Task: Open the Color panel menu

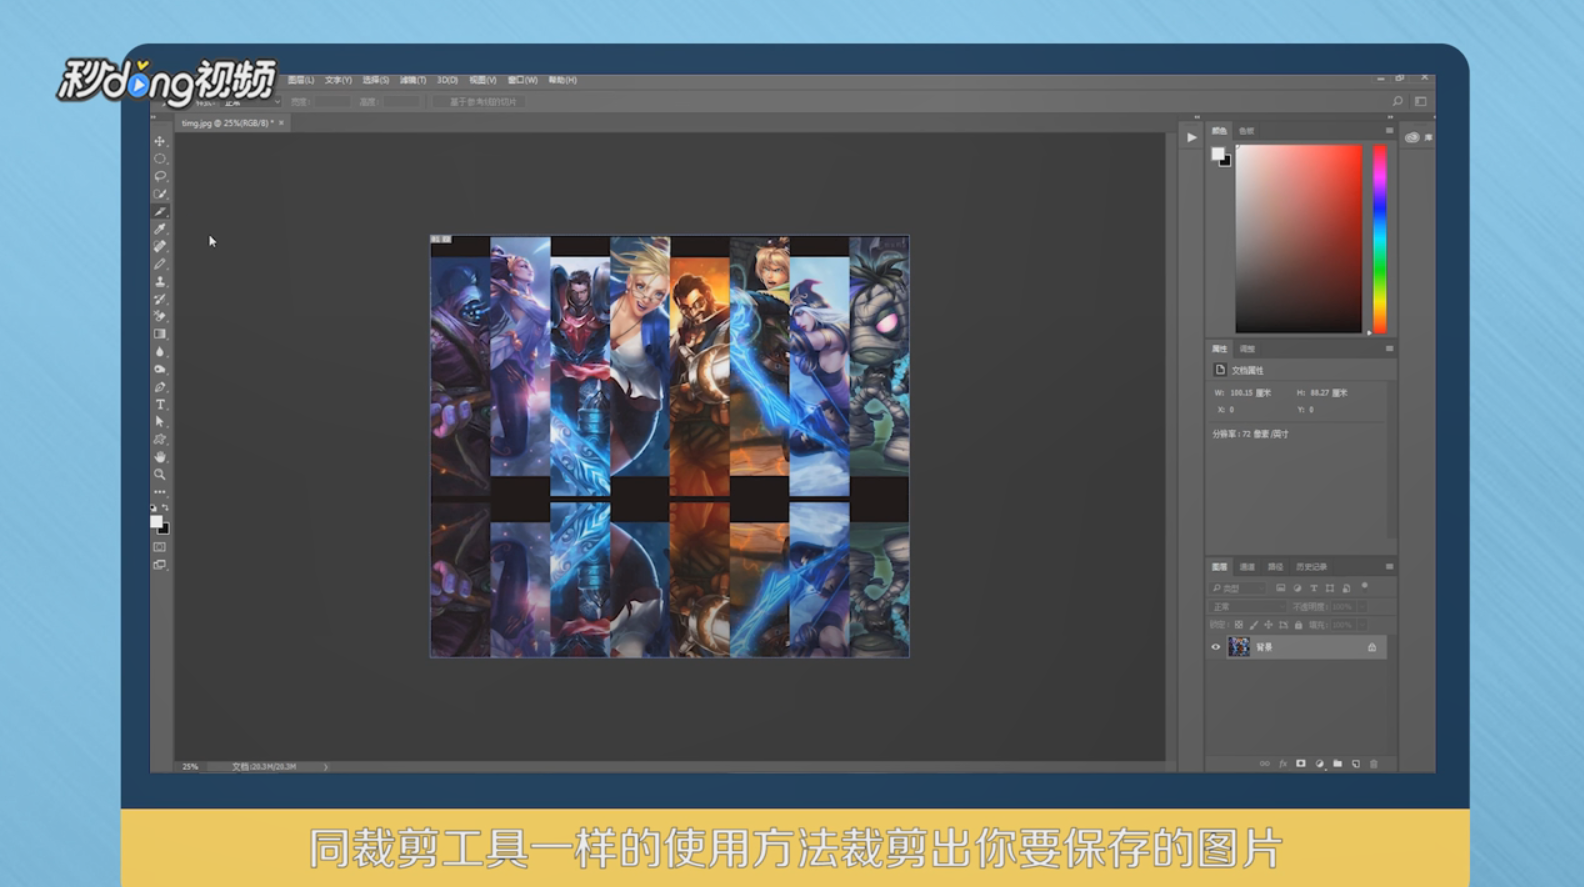Action: pos(1389,131)
